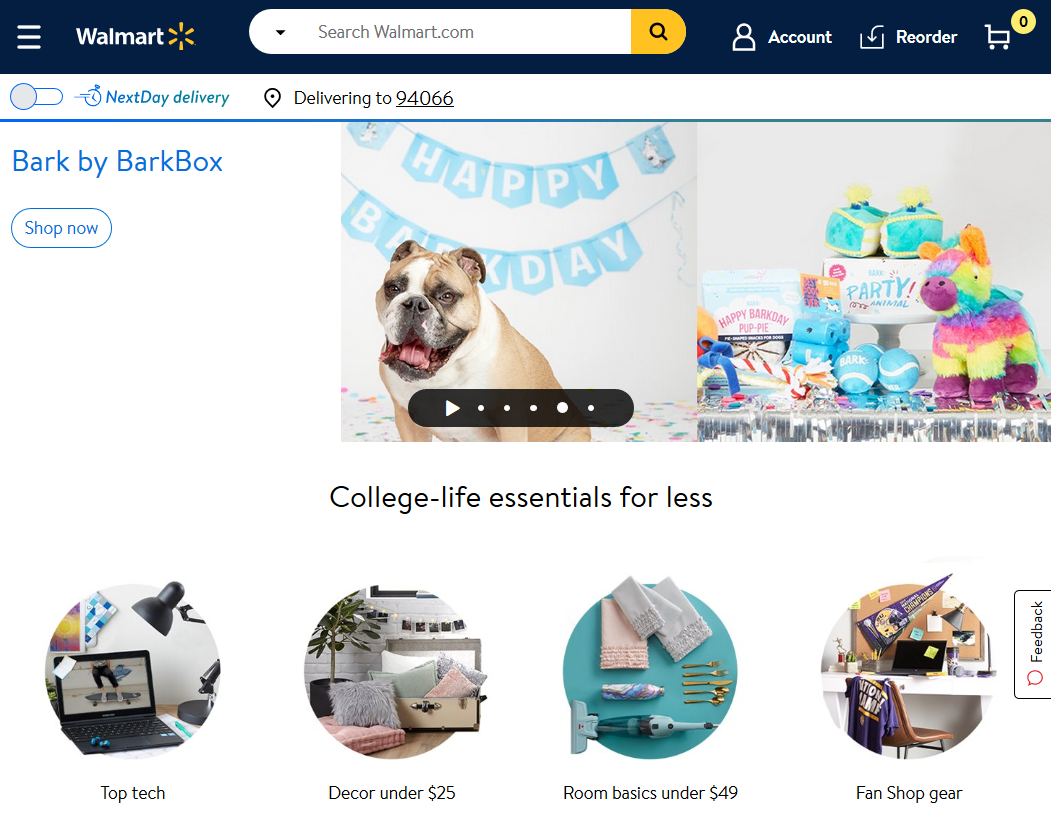Play the banner carousel
Image resolution: width=1052 pixels, height=824 pixels.
[x=452, y=408]
